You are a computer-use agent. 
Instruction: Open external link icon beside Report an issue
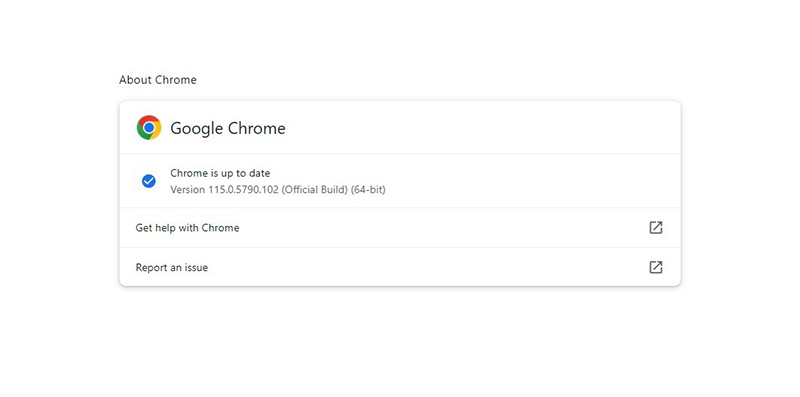click(x=656, y=267)
